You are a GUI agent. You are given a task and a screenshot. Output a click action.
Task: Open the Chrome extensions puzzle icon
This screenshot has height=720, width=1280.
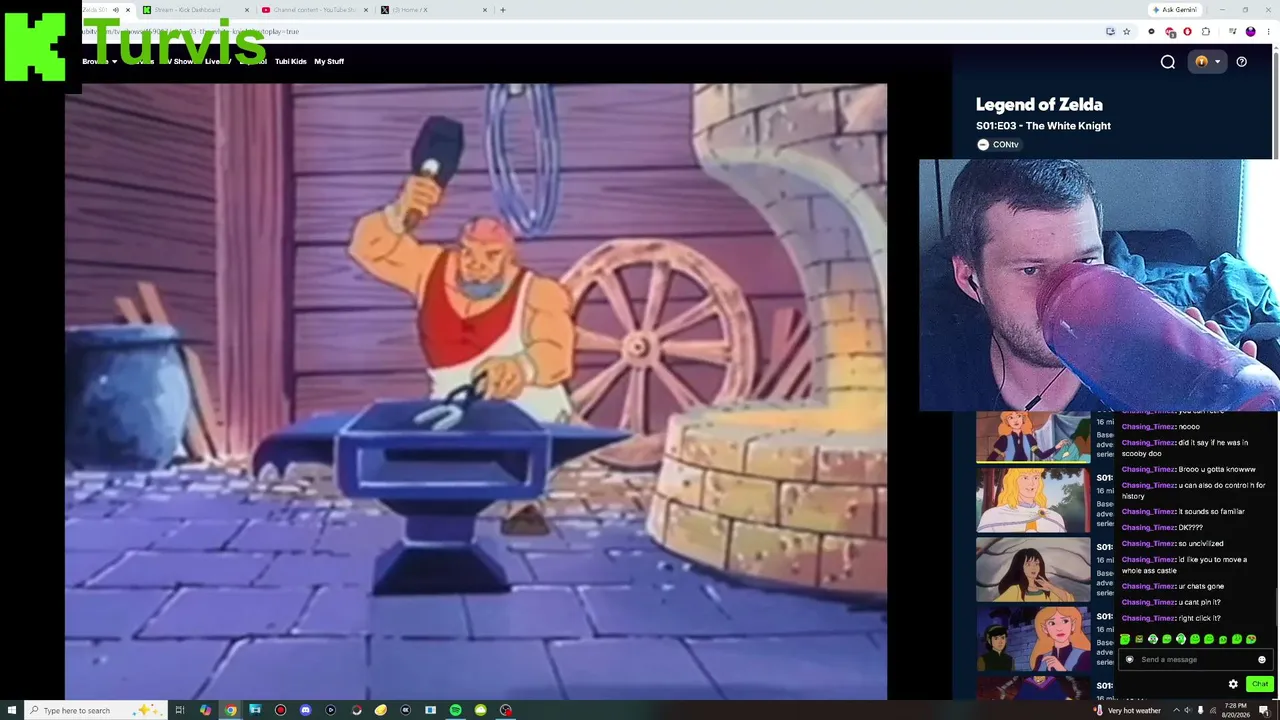pos(1205,32)
